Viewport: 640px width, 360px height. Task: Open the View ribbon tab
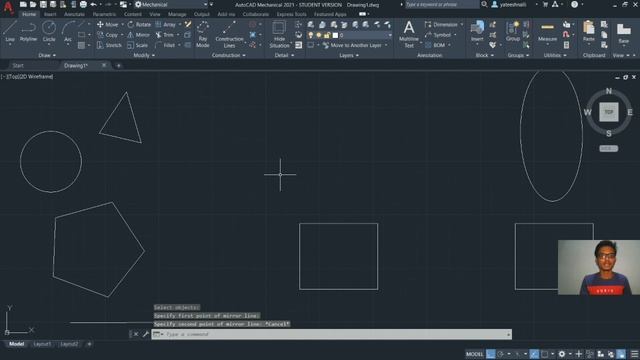154,14
